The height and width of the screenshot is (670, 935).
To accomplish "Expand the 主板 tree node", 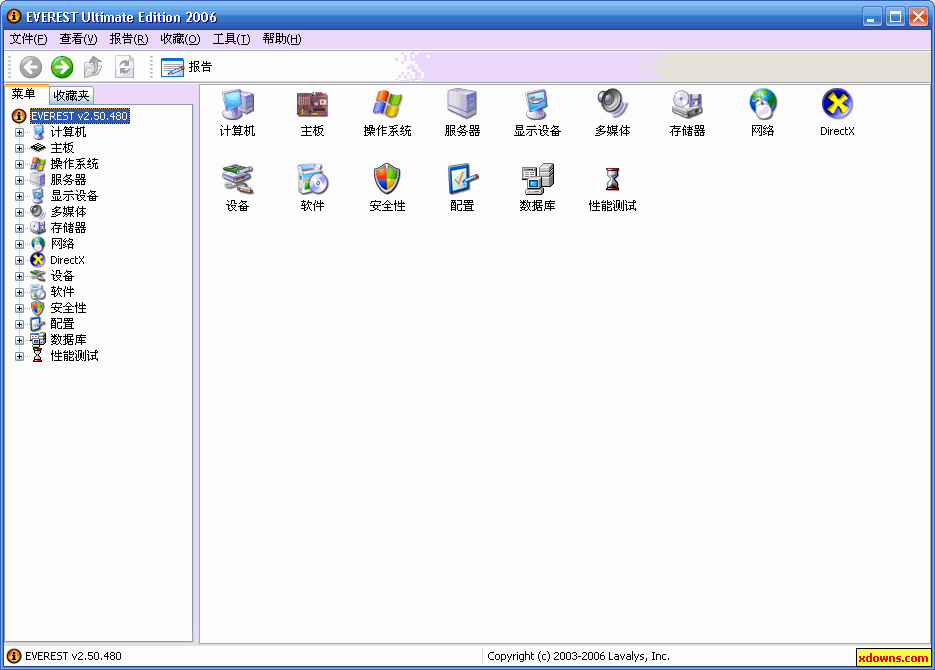I will (x=19, y=148).
